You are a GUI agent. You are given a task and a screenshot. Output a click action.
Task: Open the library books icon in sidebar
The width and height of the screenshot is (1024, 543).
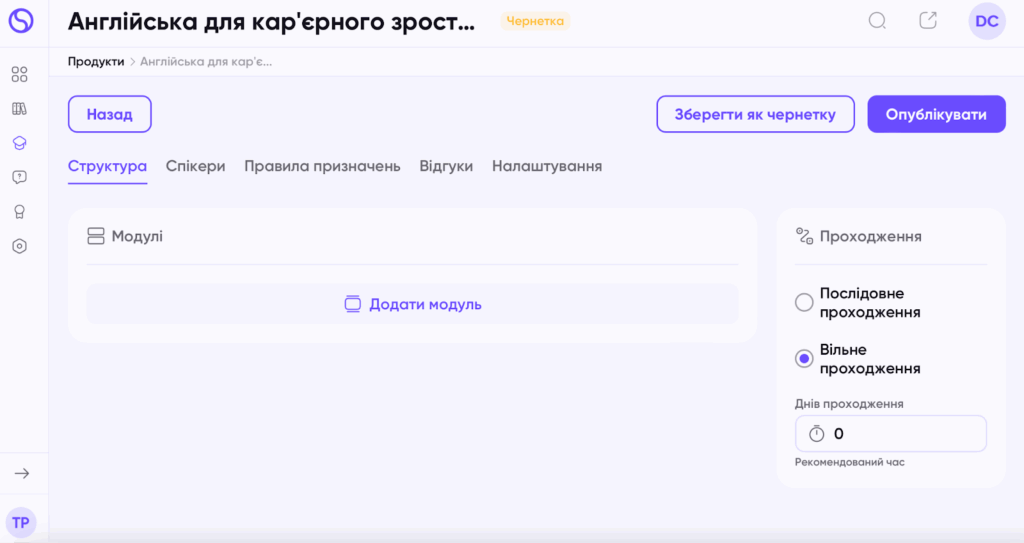[x=20, y=108]
